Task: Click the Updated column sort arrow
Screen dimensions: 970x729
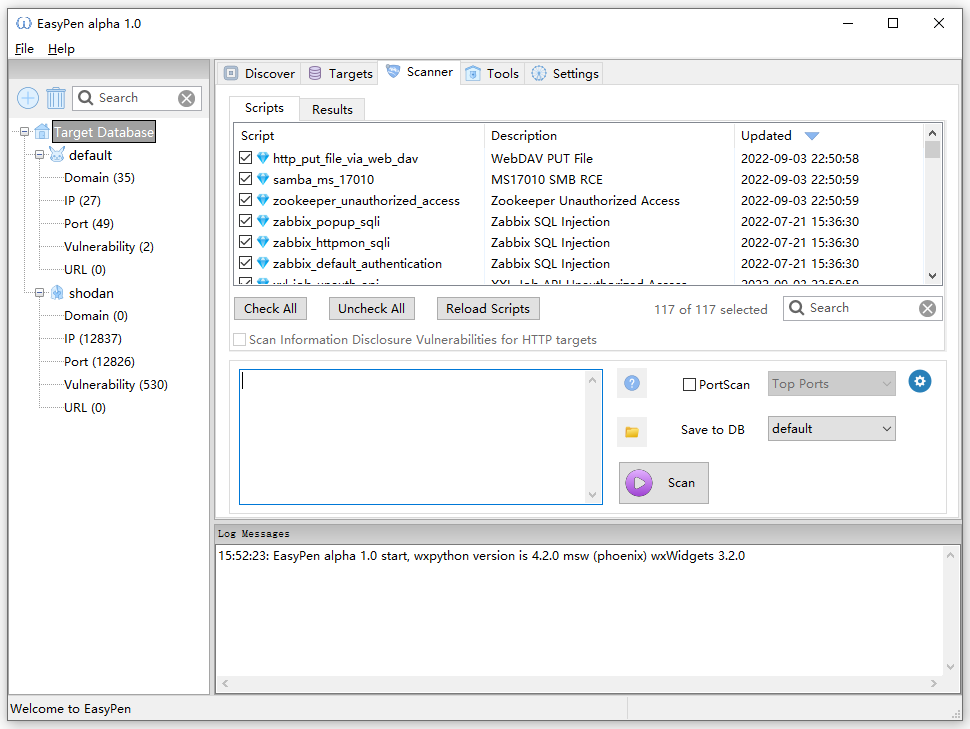Action: coord(812,135)
